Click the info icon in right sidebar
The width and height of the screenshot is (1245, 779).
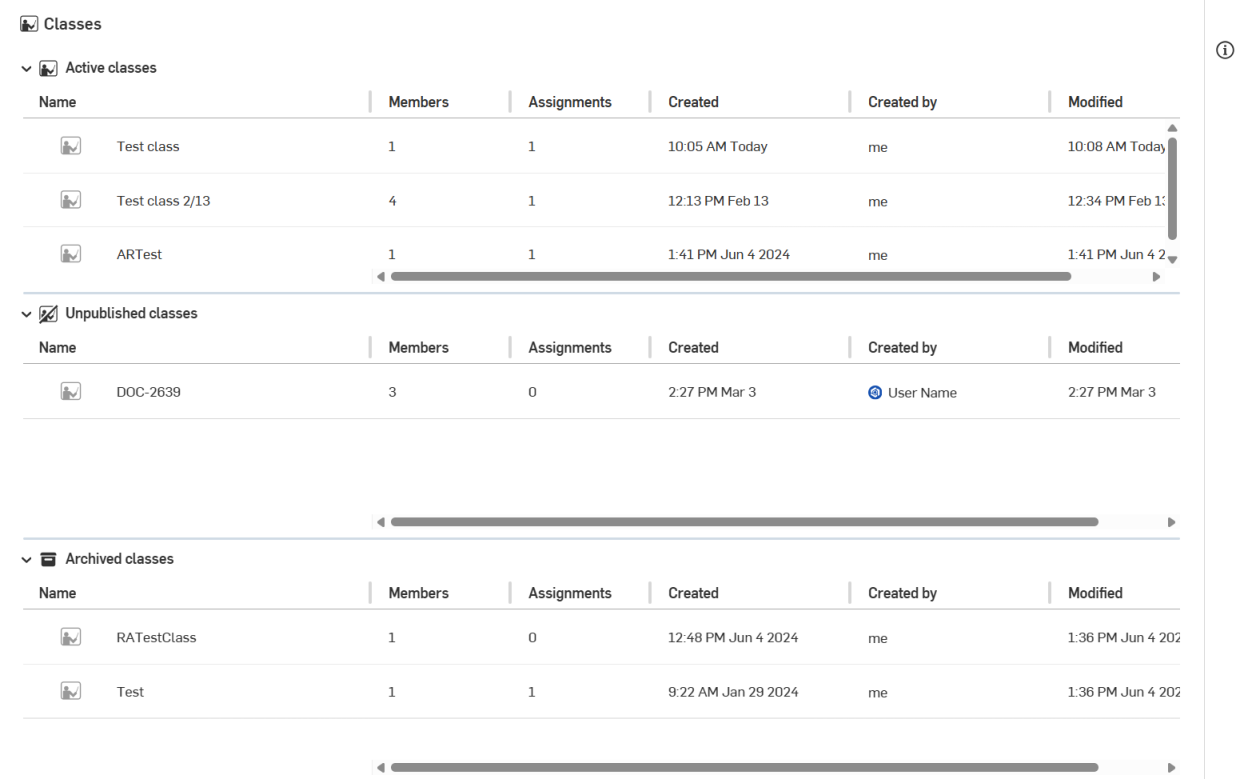tap(1224, 51)
